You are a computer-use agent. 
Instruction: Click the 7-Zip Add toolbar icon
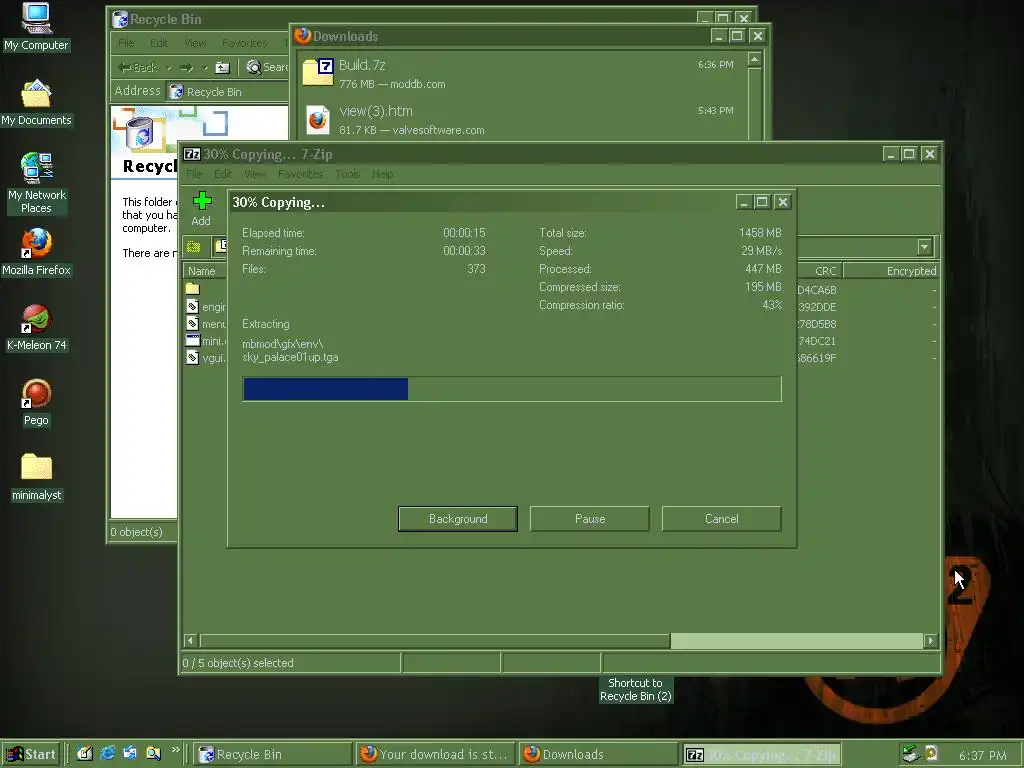[x=202, y=201]
